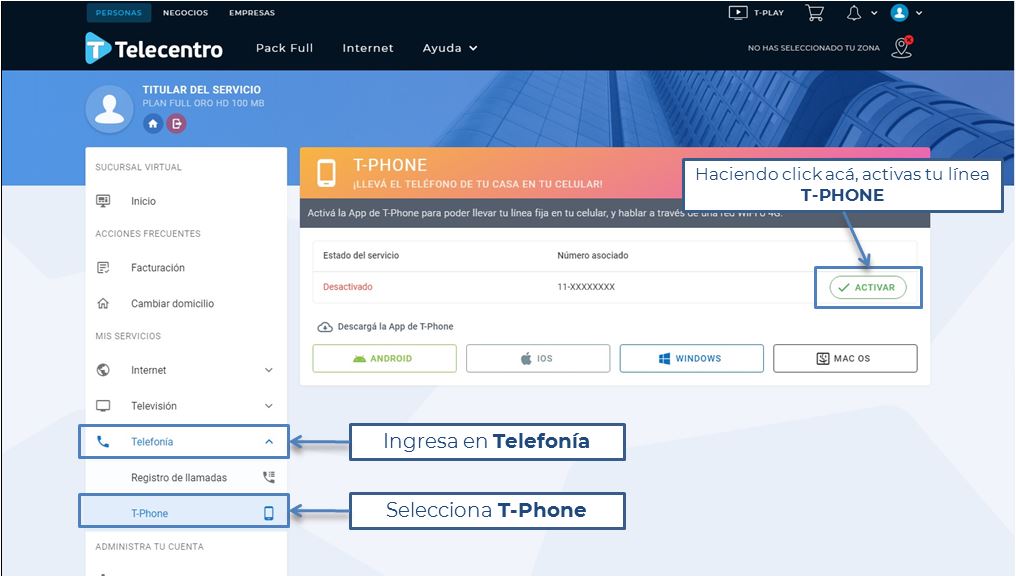Click the red logout icon under Titular
Image resolution: width=1016 pixels, height=577 pixels.
(x=176, y=123)
